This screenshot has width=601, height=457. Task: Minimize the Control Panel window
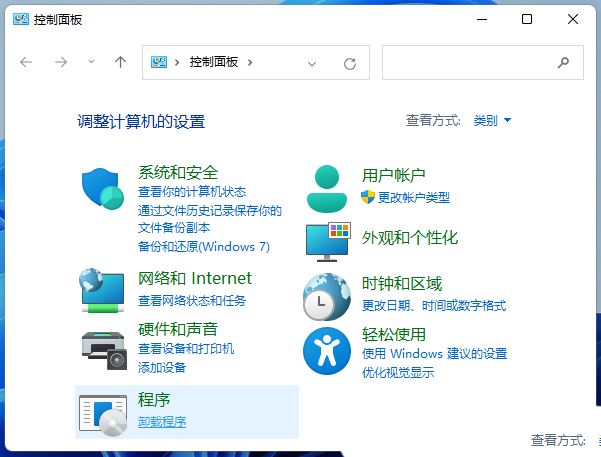[482, 19]
